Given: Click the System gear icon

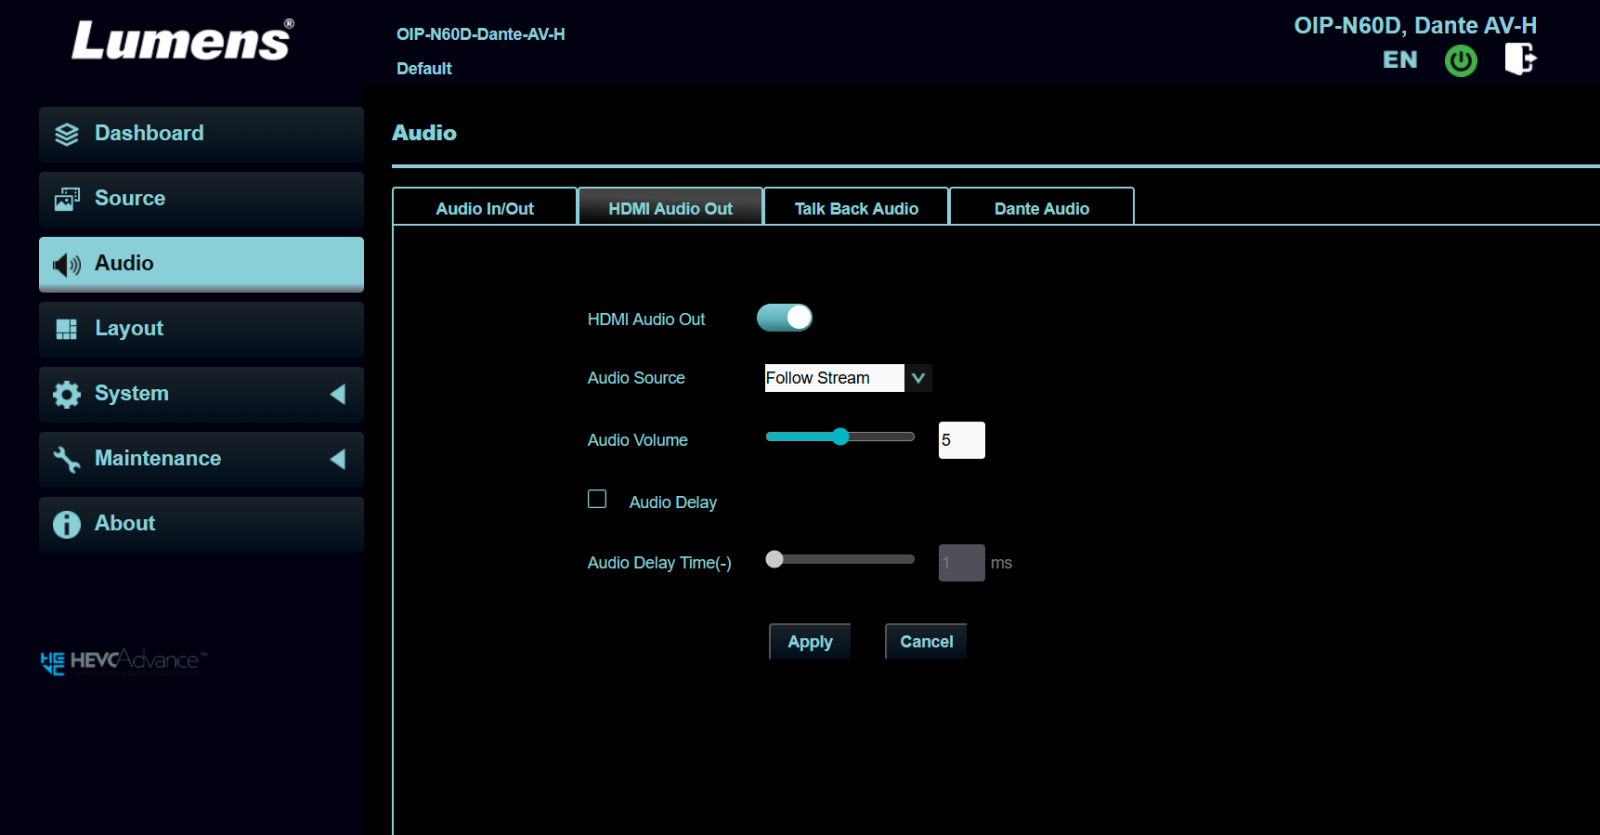Looking at the screenshot, I should (67, 394).
